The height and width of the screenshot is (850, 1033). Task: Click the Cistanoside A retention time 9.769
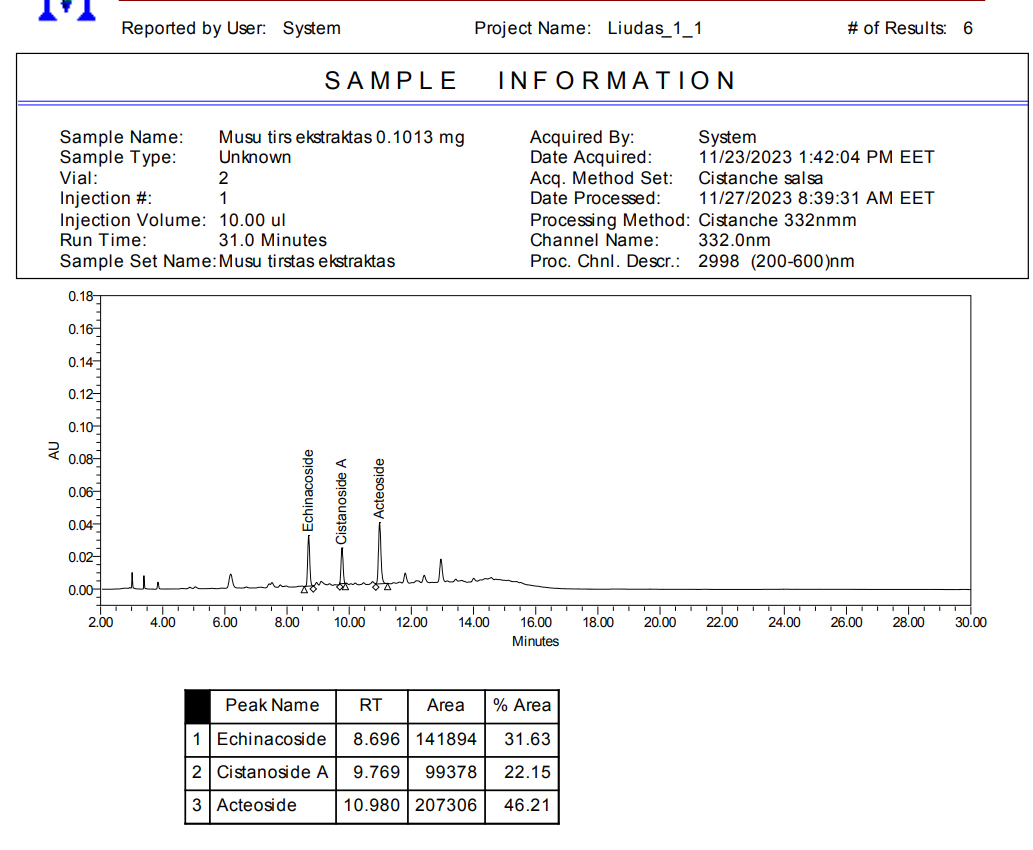[x=370, y=773]
